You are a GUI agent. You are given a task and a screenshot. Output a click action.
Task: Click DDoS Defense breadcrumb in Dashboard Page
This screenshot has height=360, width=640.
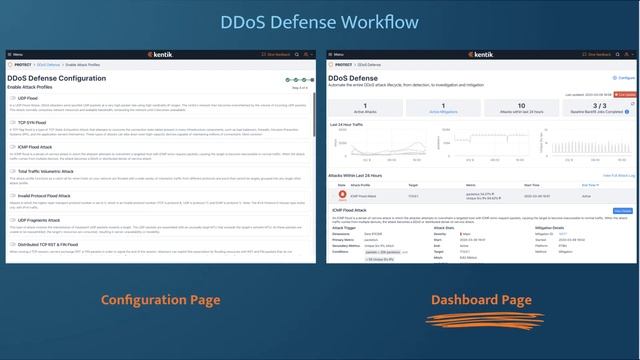pyautogui.click(x=369, y=65)
